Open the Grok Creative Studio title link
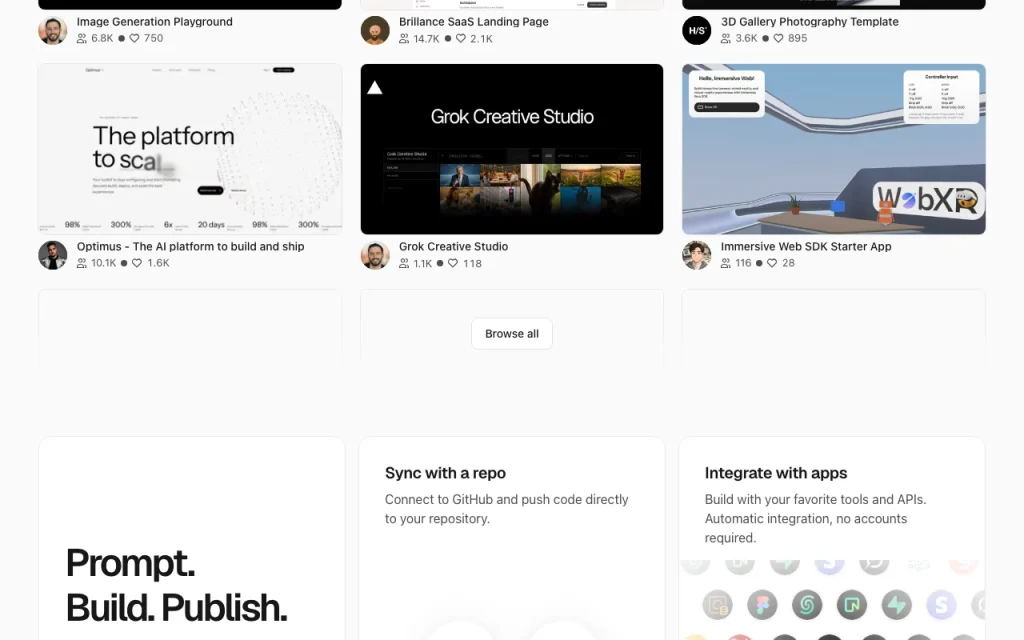 click(453, 246)
